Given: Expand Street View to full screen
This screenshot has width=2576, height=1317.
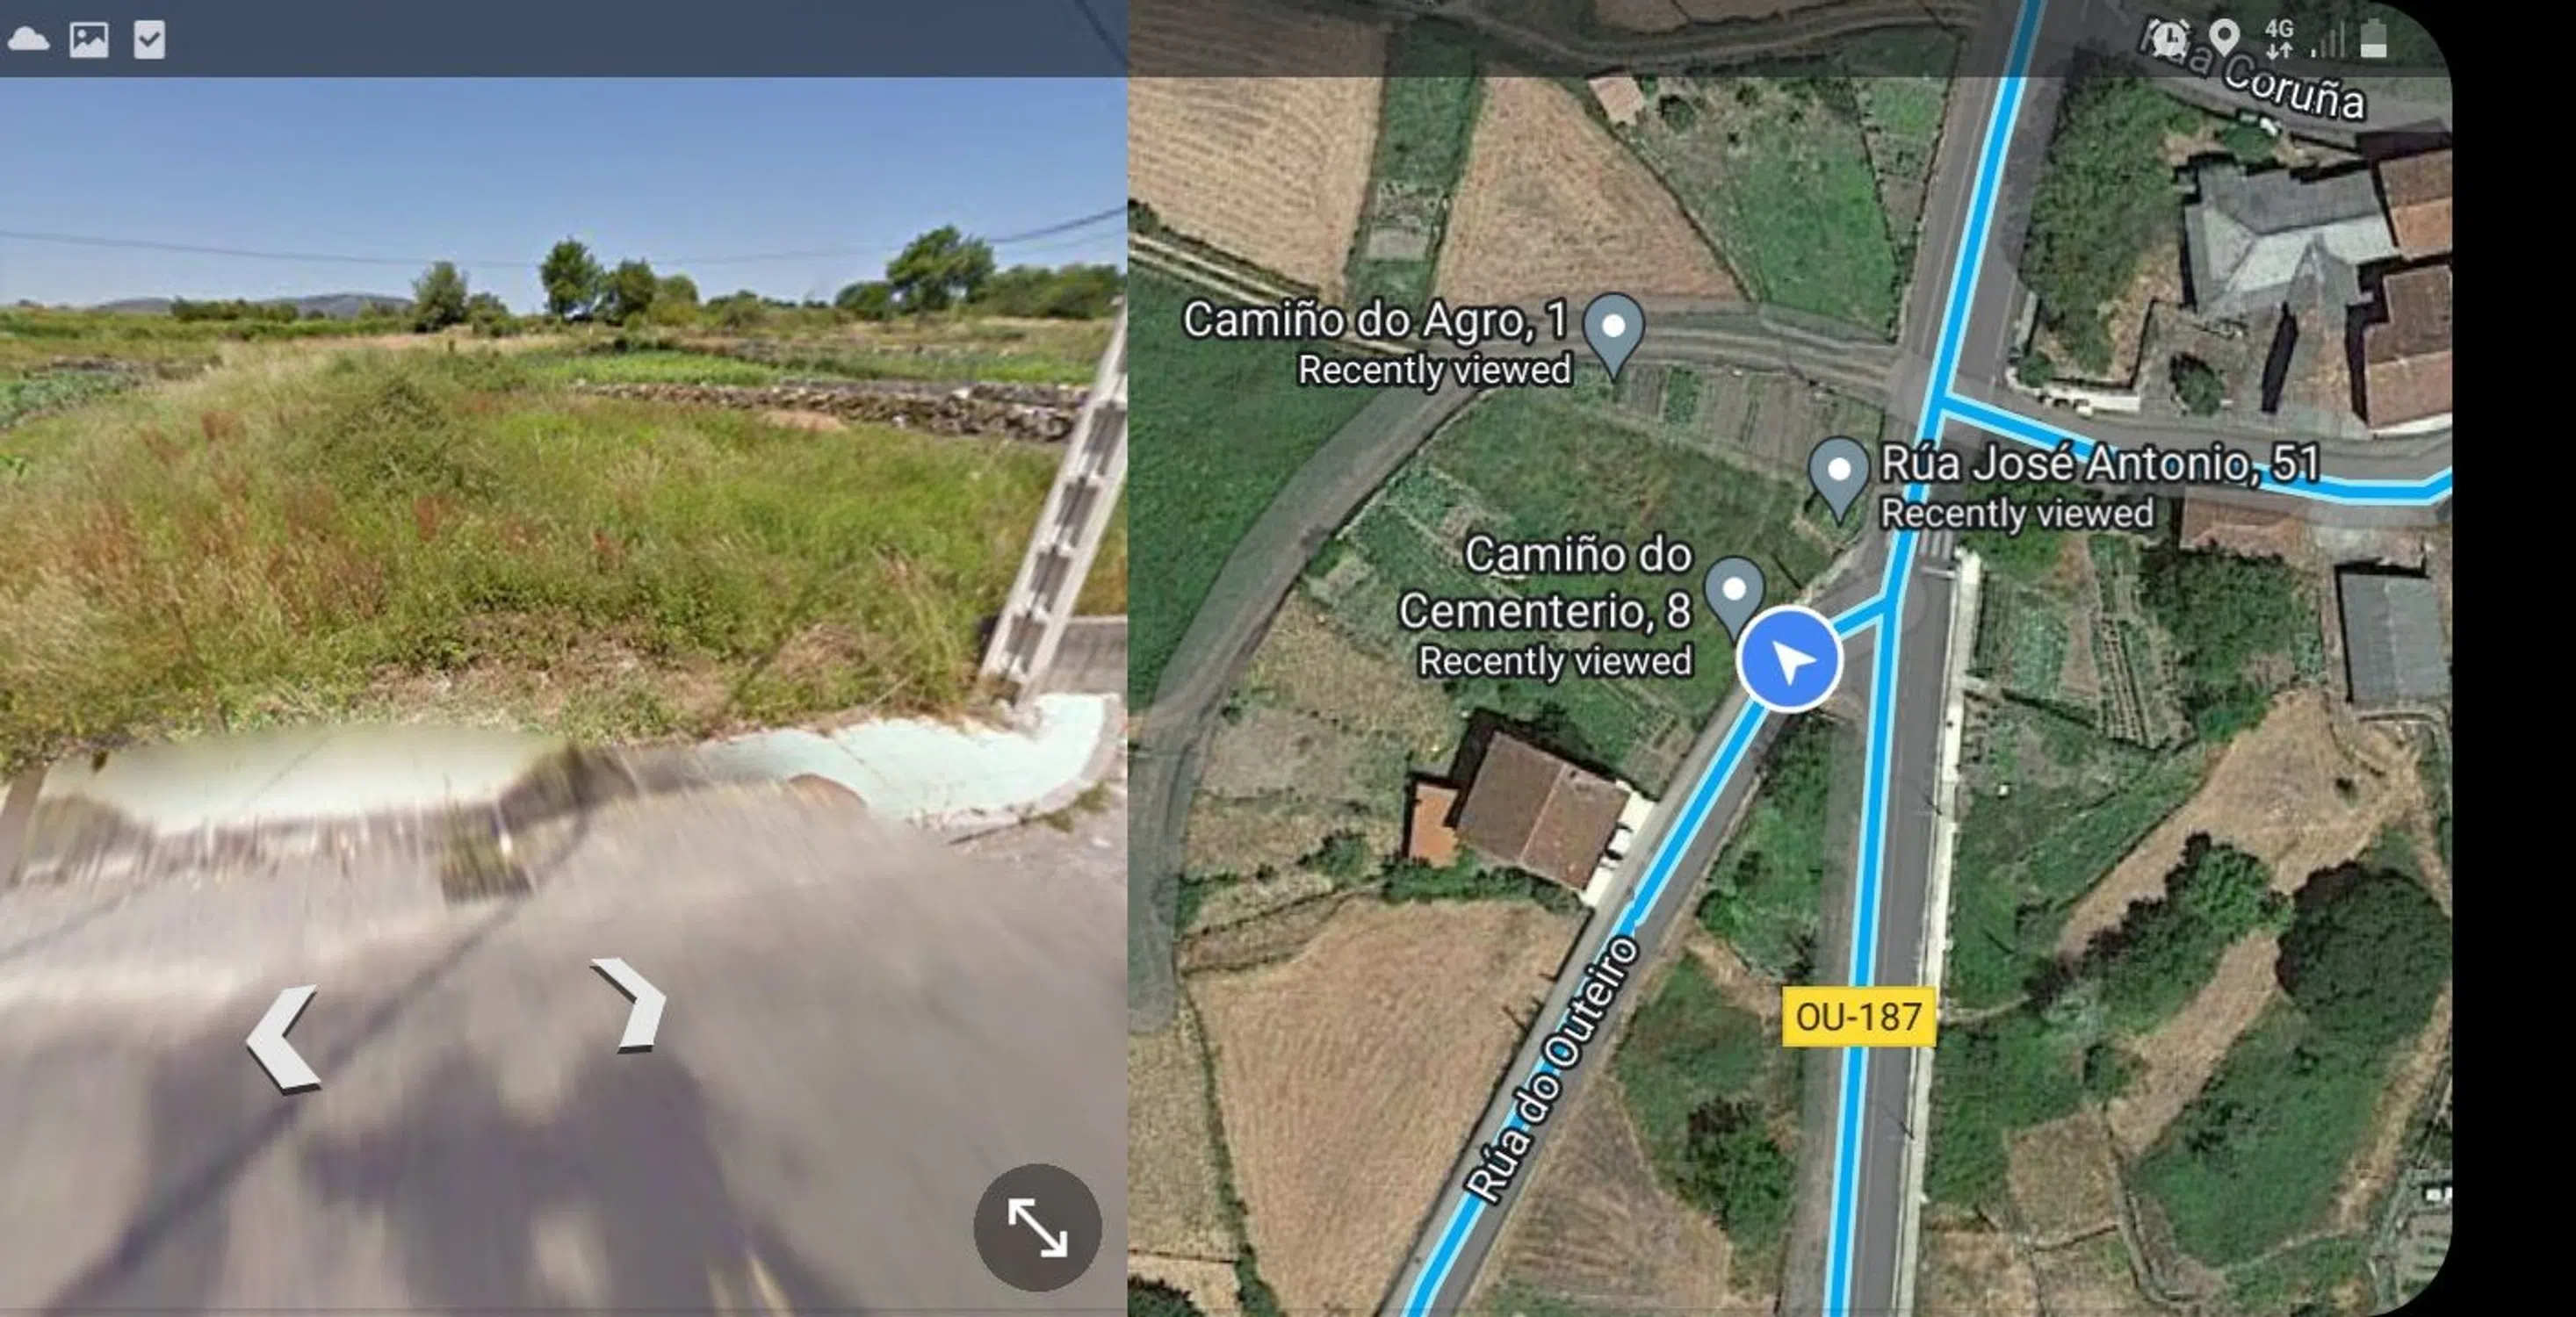Looking at the screenshot, I should coord(1037,1226).
